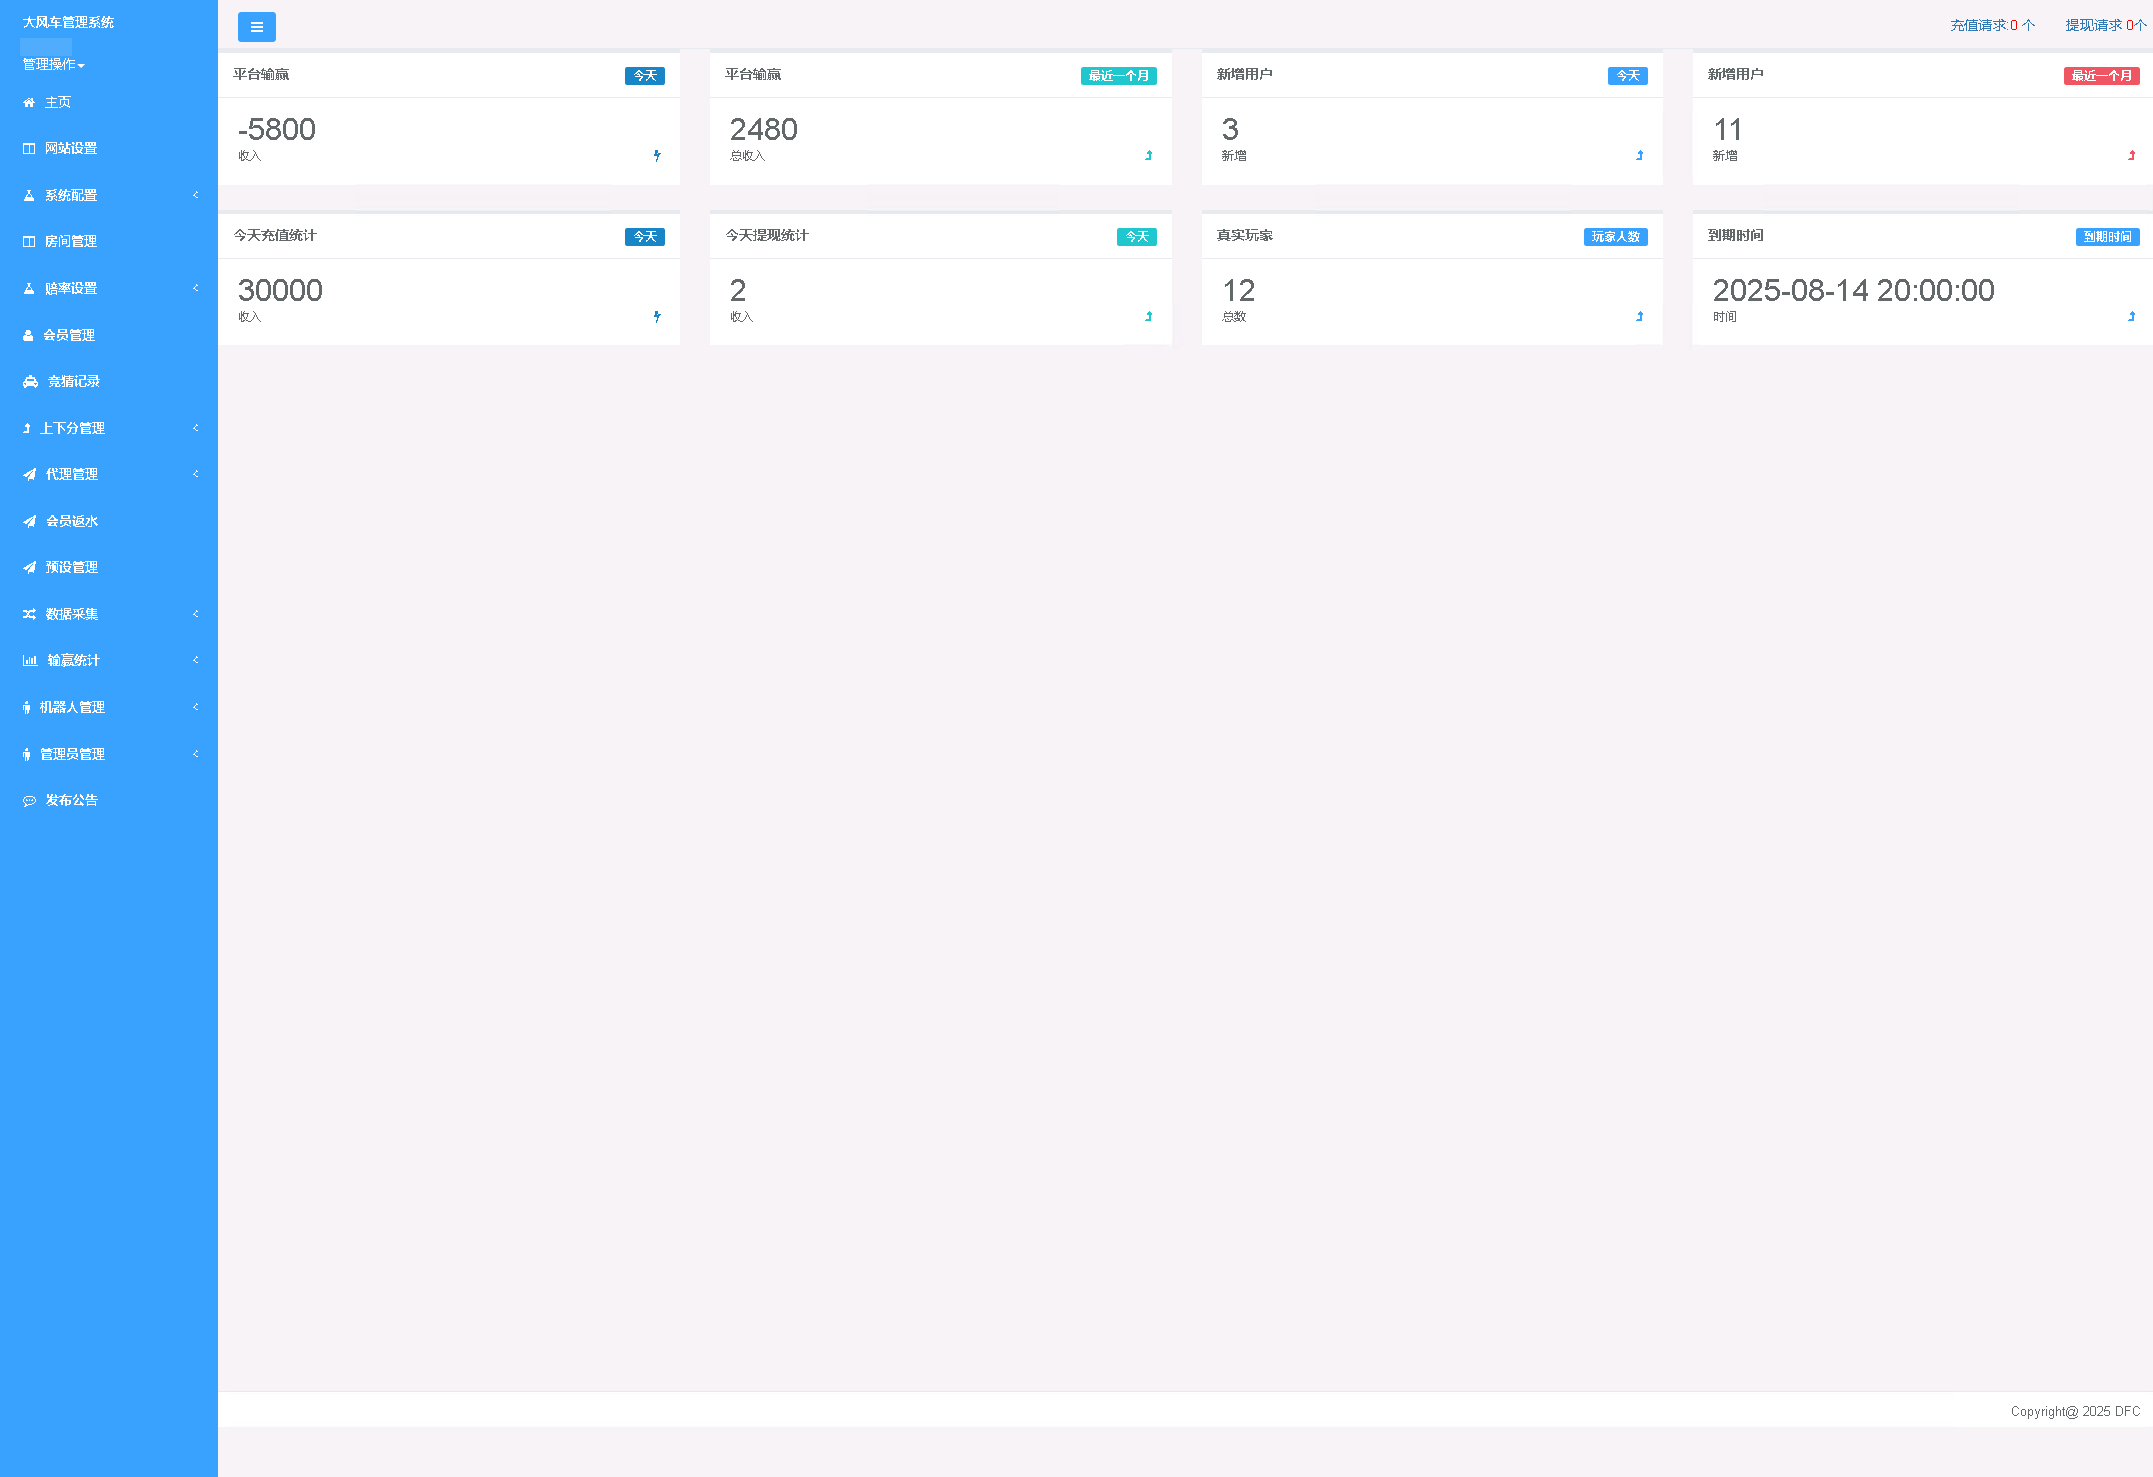
Task: Click the 玩家人数 badge on 真实玩家 card
Action: click(1615, 237)
